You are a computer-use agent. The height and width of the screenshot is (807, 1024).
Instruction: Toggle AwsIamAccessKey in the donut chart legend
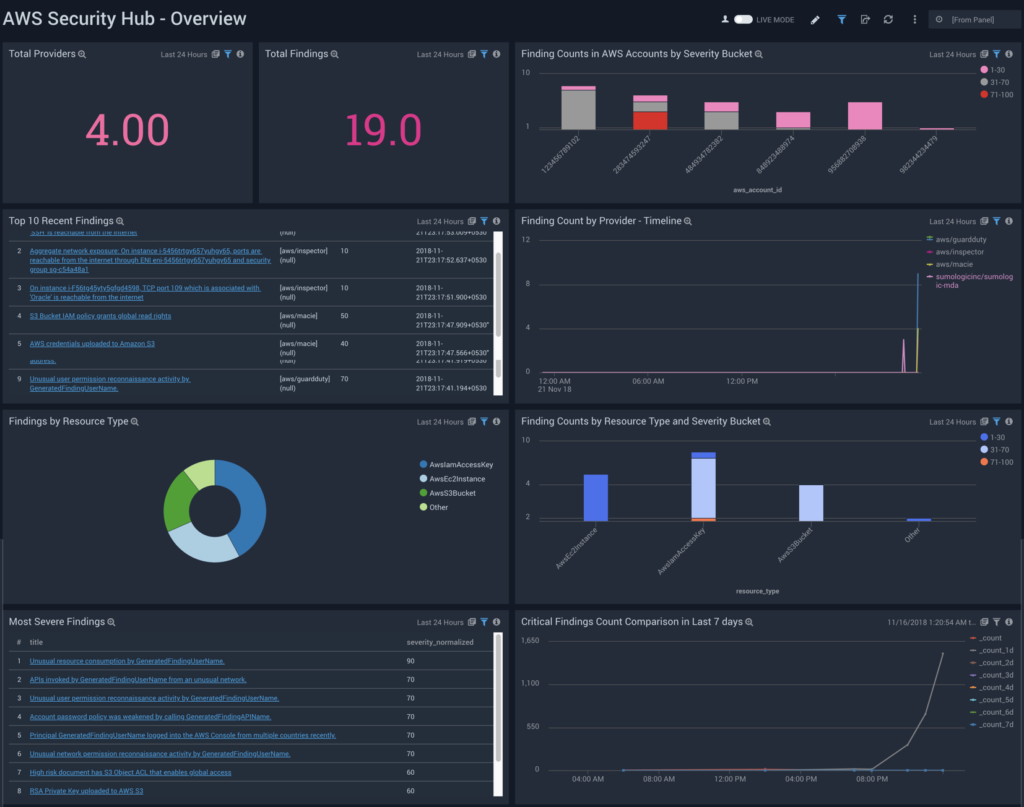(x=456, y=465)
